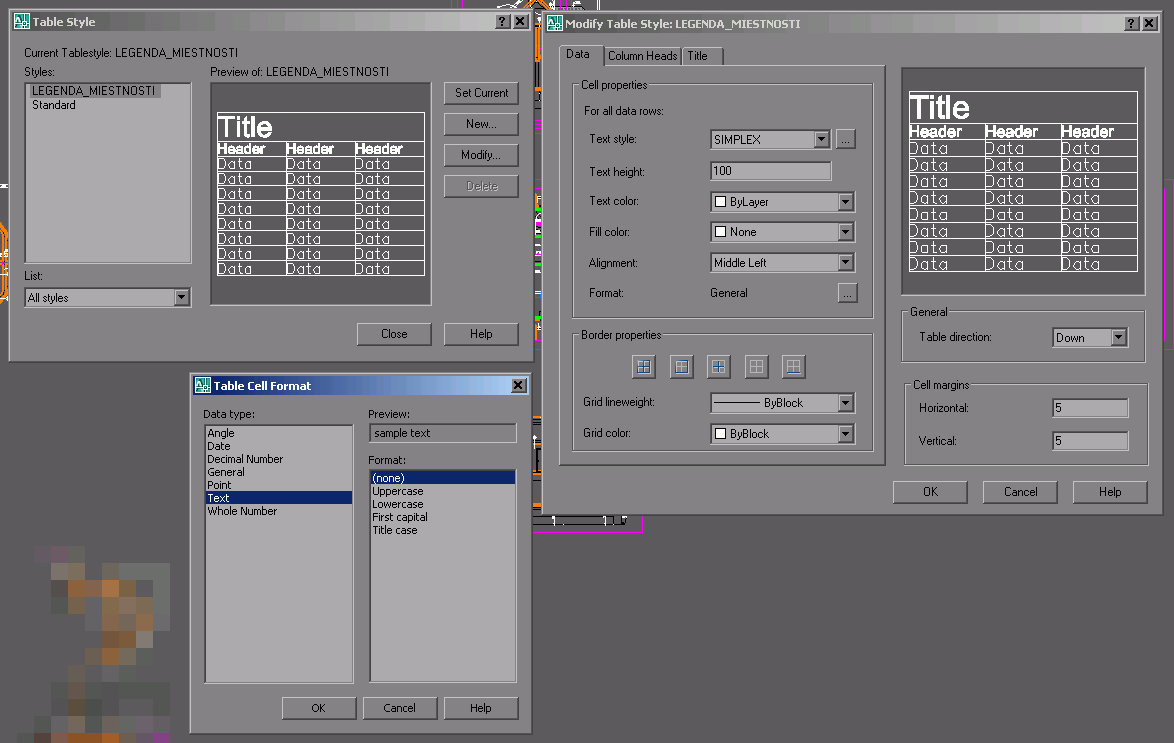The image size is (1174, 743).
Task: Click the No Borders button
Action: tap(756, 367)
